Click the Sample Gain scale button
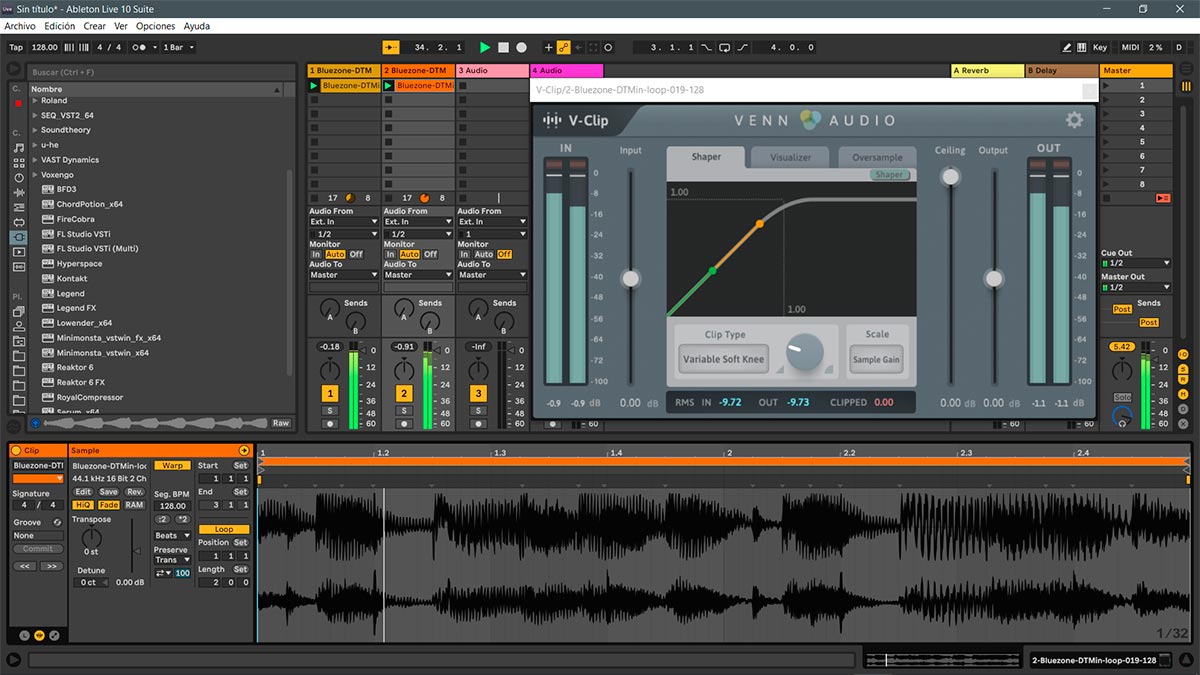The height and width of the screenshot is (675, 1200). pyautogui.click(x=876, y=360)
